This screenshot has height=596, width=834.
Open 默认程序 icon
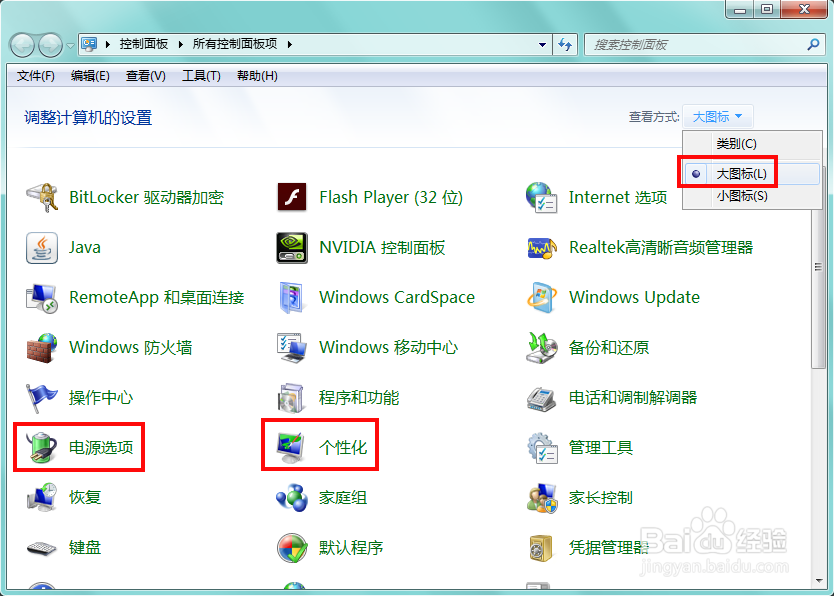291,548
